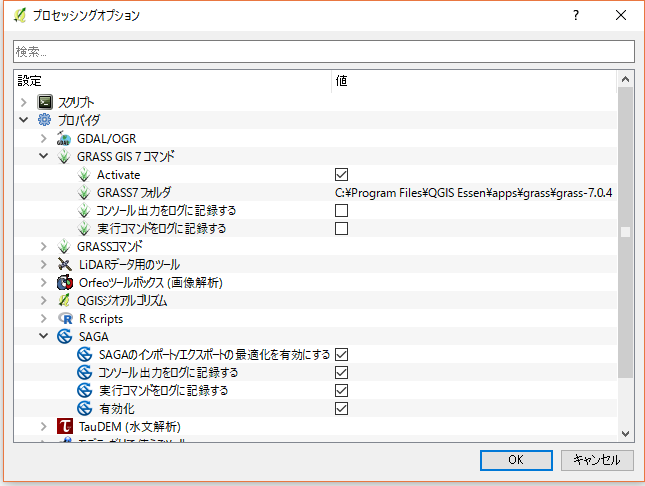This screenshot has width=645, height=486.
Task: Click the ? help button
Action: [x=575, y=16]
